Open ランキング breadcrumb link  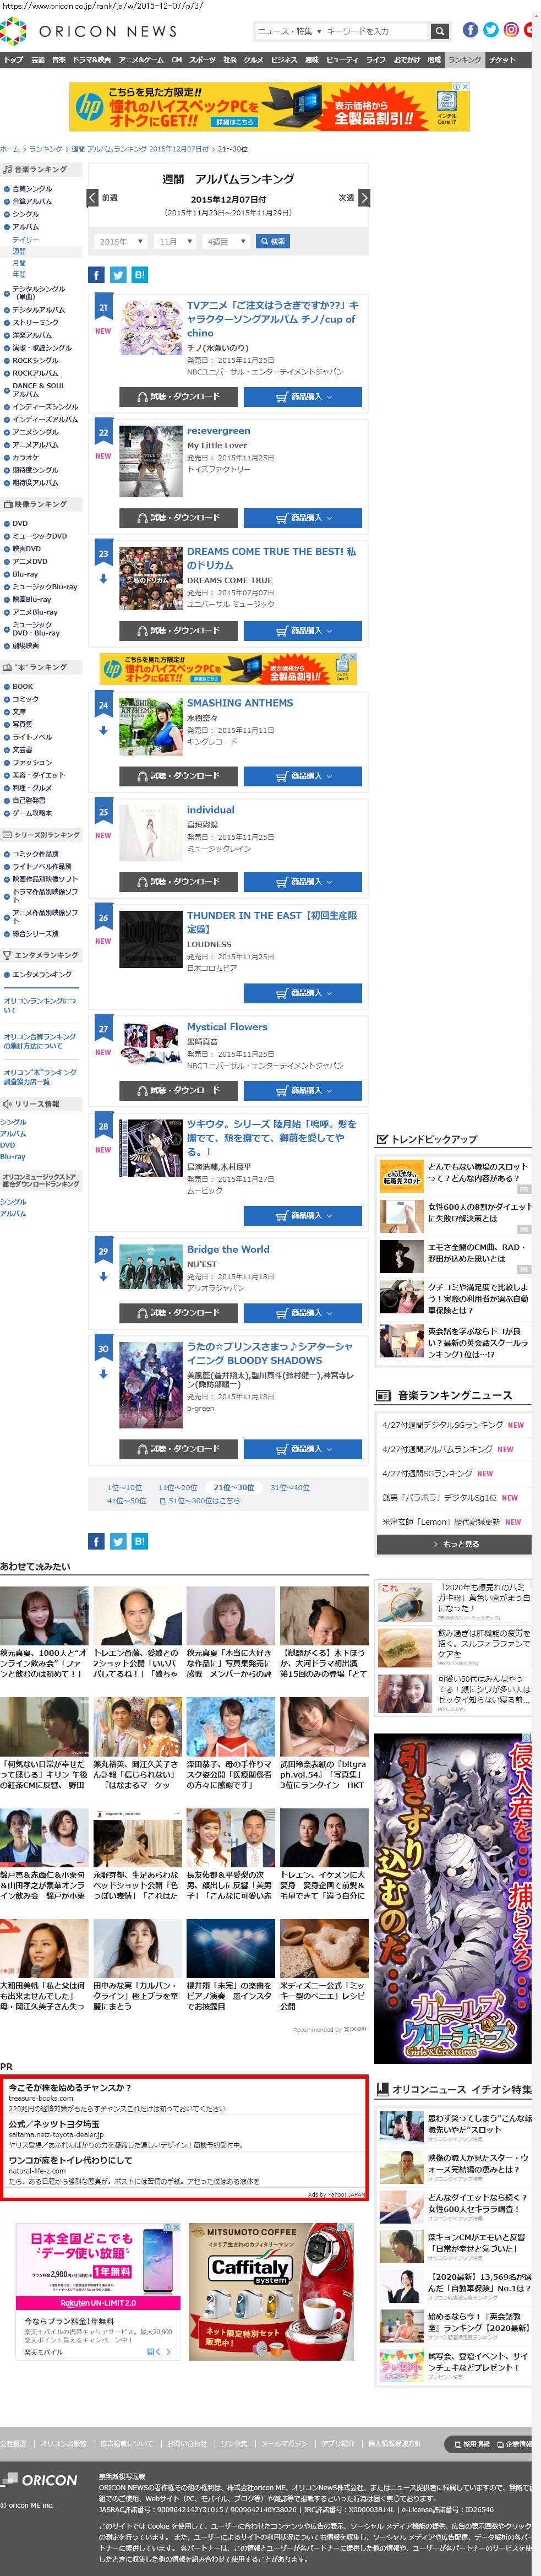[x=46, y=149]
